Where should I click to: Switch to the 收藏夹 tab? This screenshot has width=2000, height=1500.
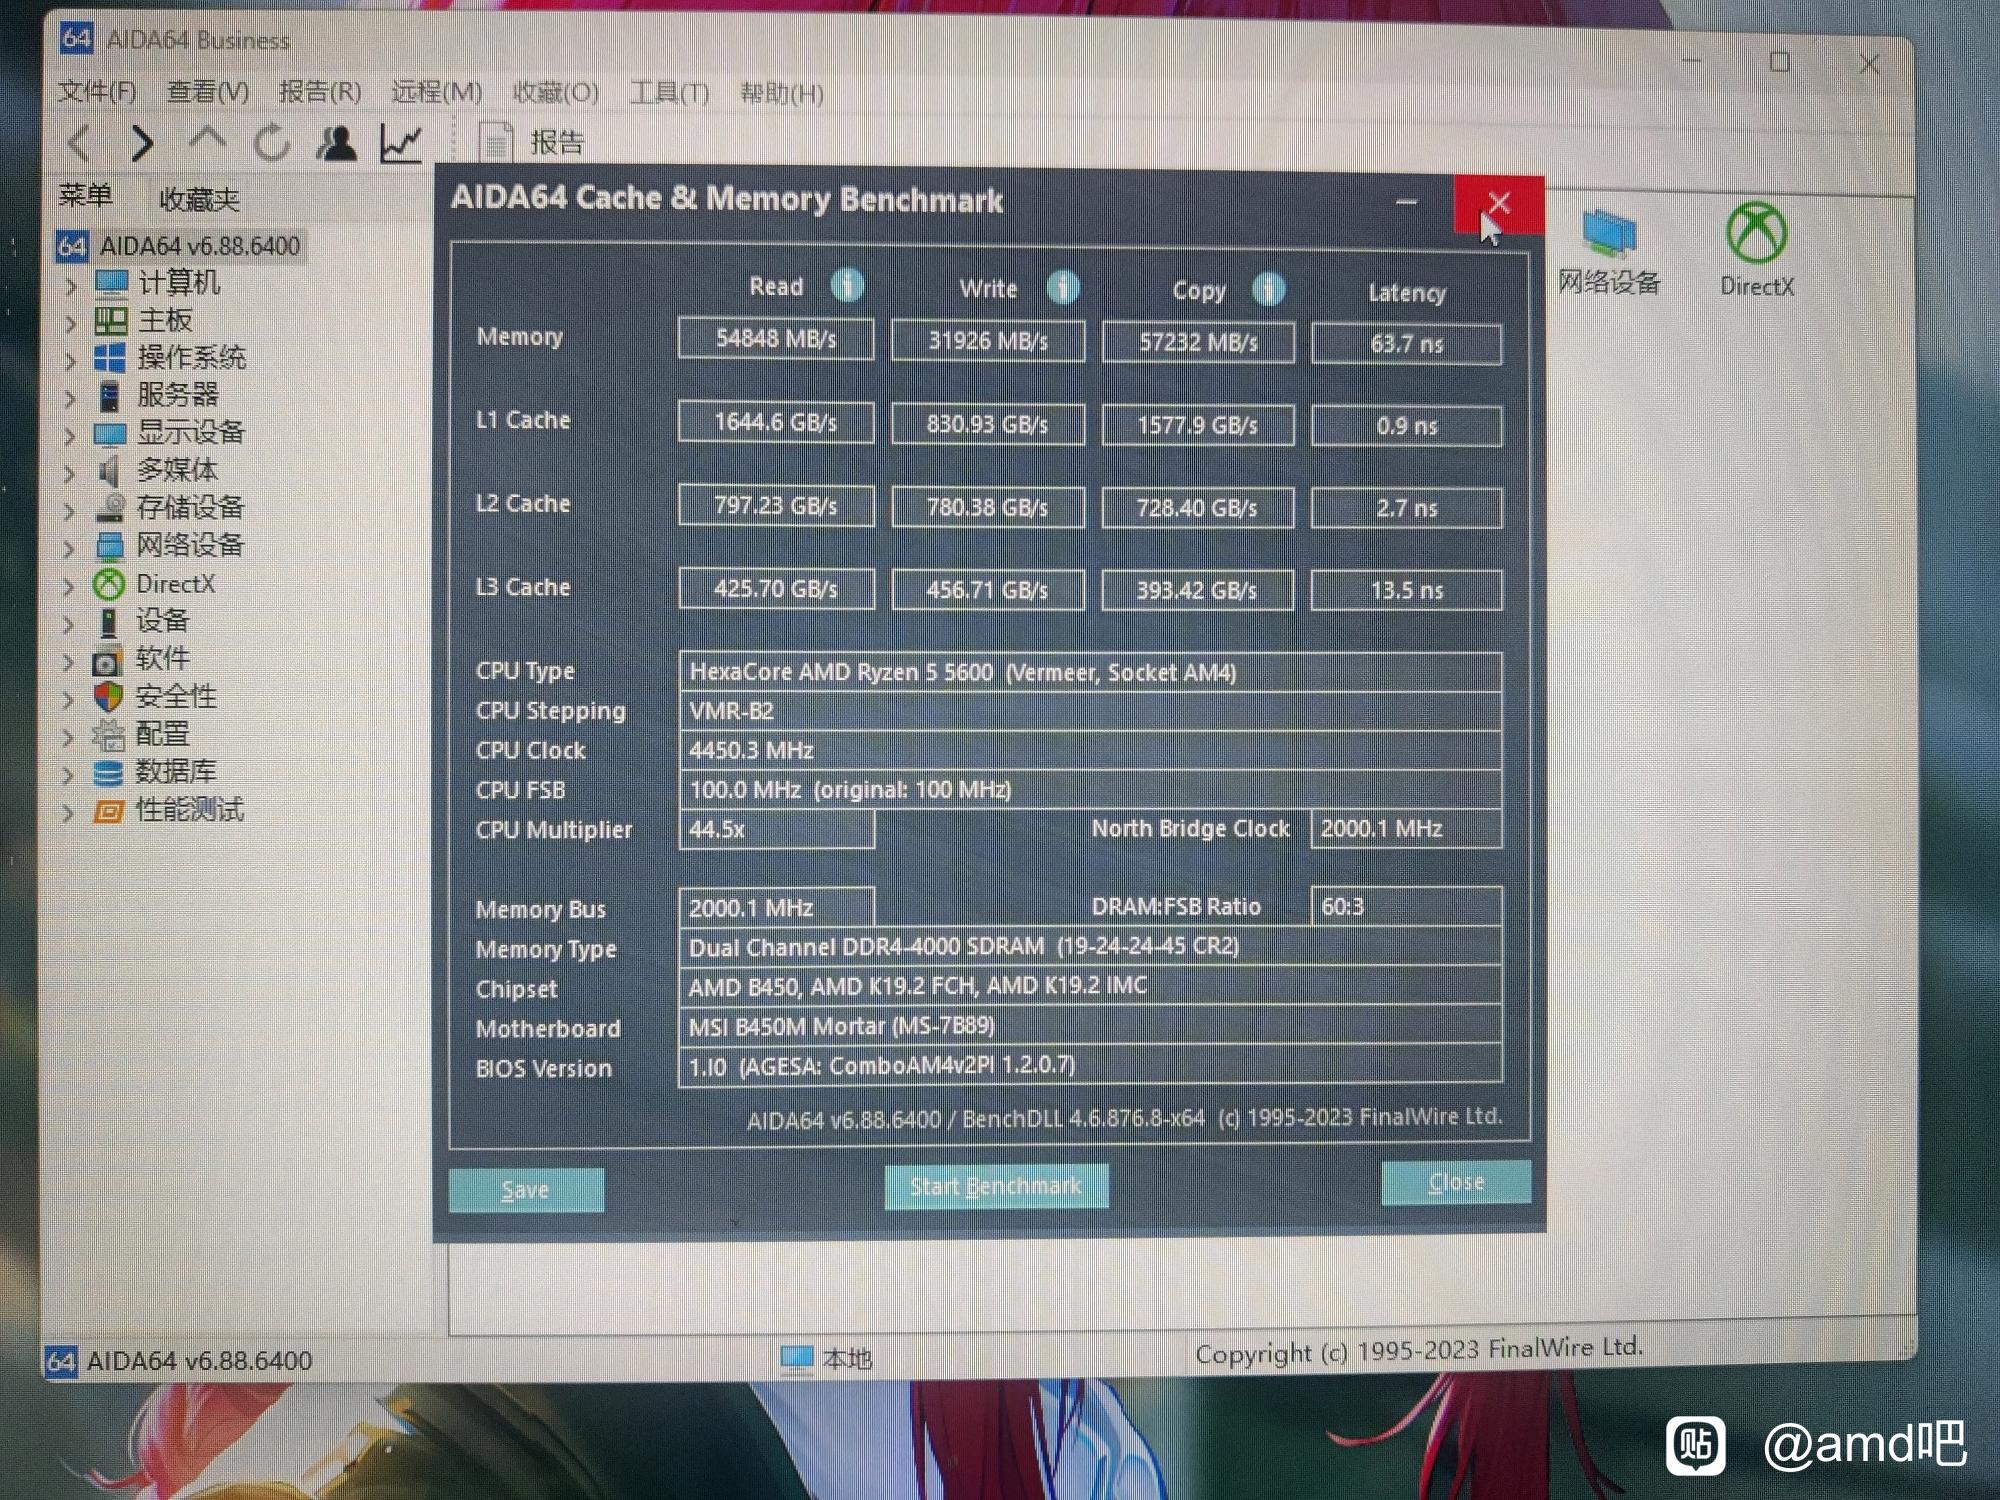[199, 199]
